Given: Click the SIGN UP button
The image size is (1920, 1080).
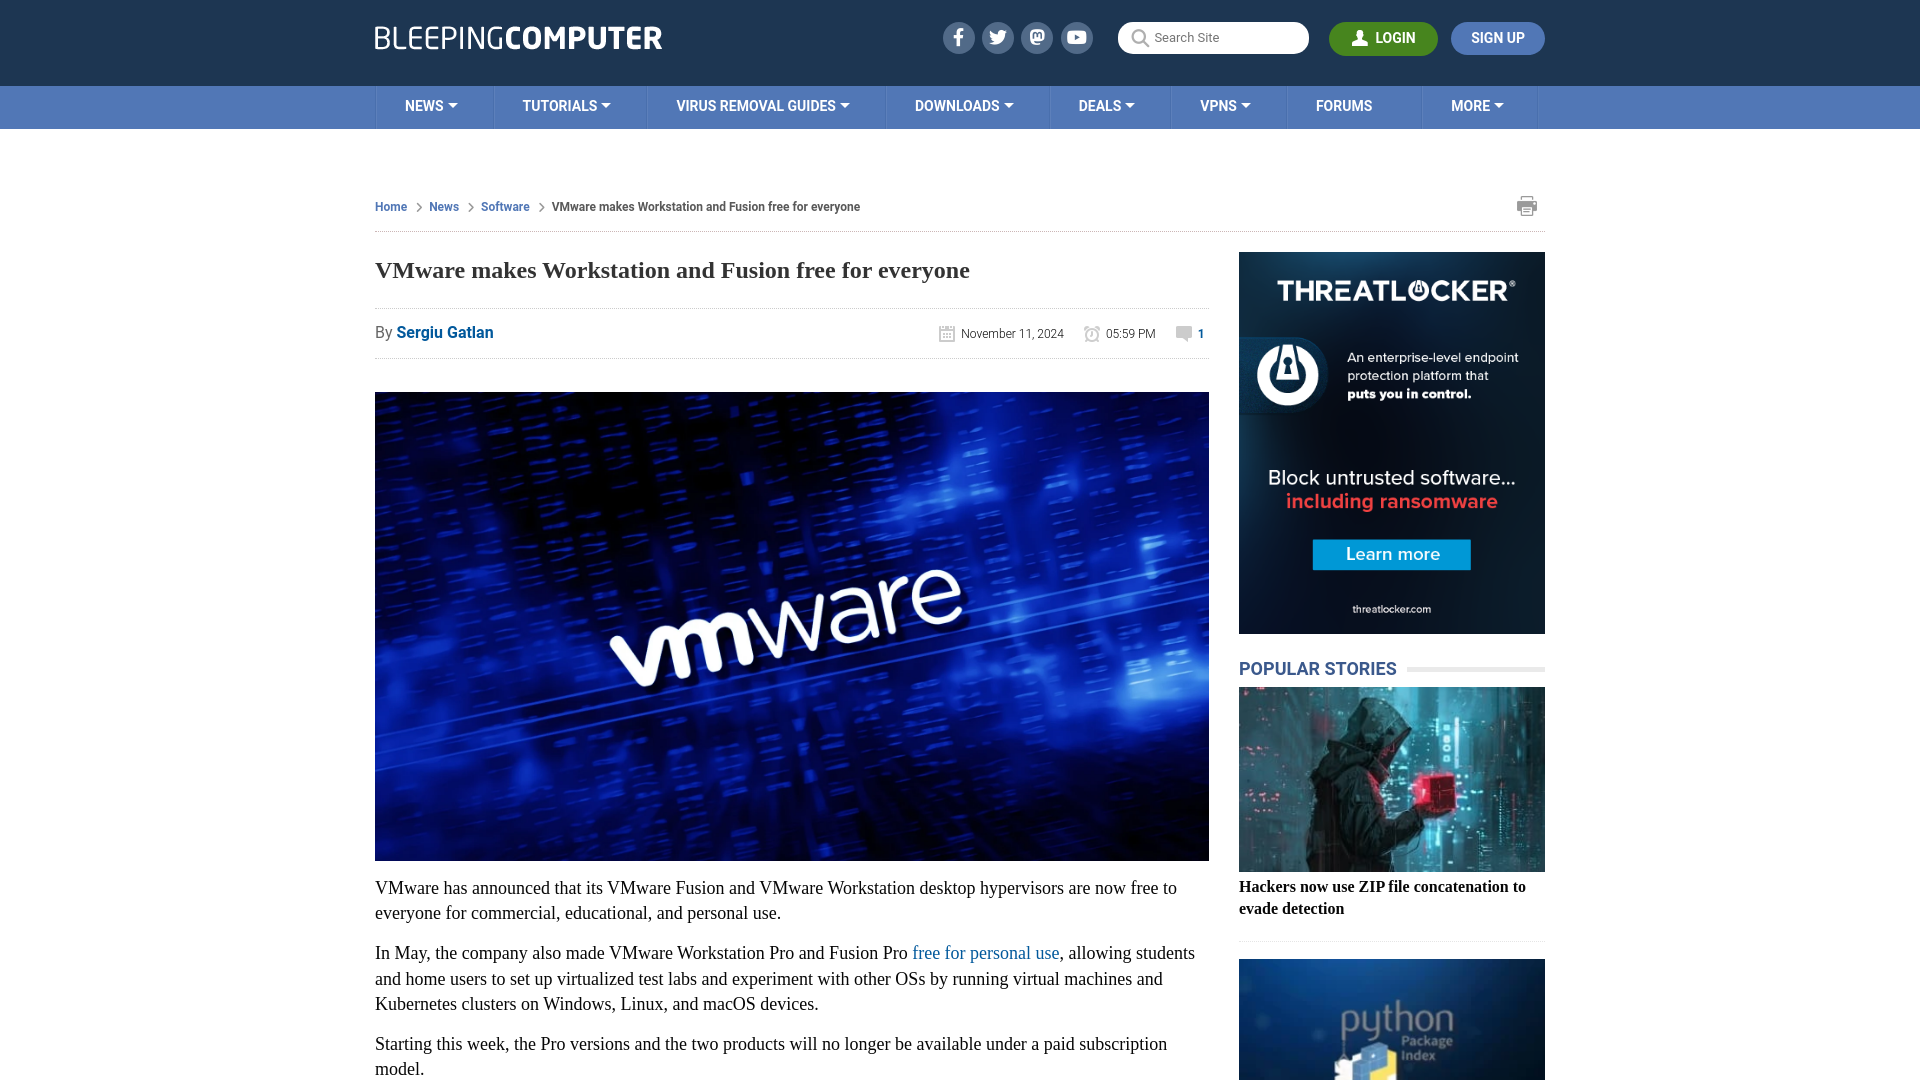Looking at the screenshot, I should (x=1497, y=38).
